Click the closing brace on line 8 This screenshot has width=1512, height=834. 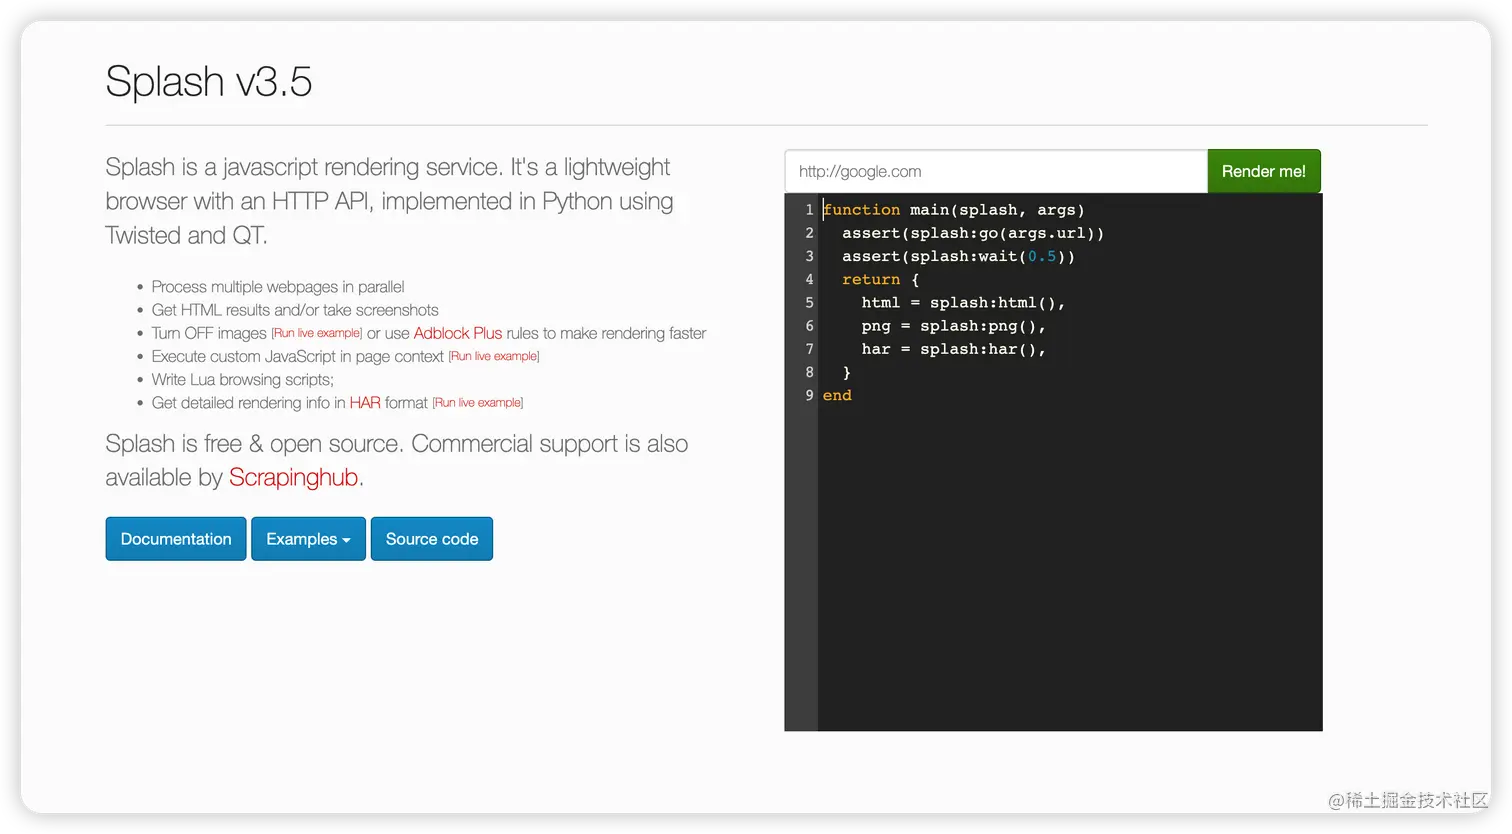[x=846, y=372]
